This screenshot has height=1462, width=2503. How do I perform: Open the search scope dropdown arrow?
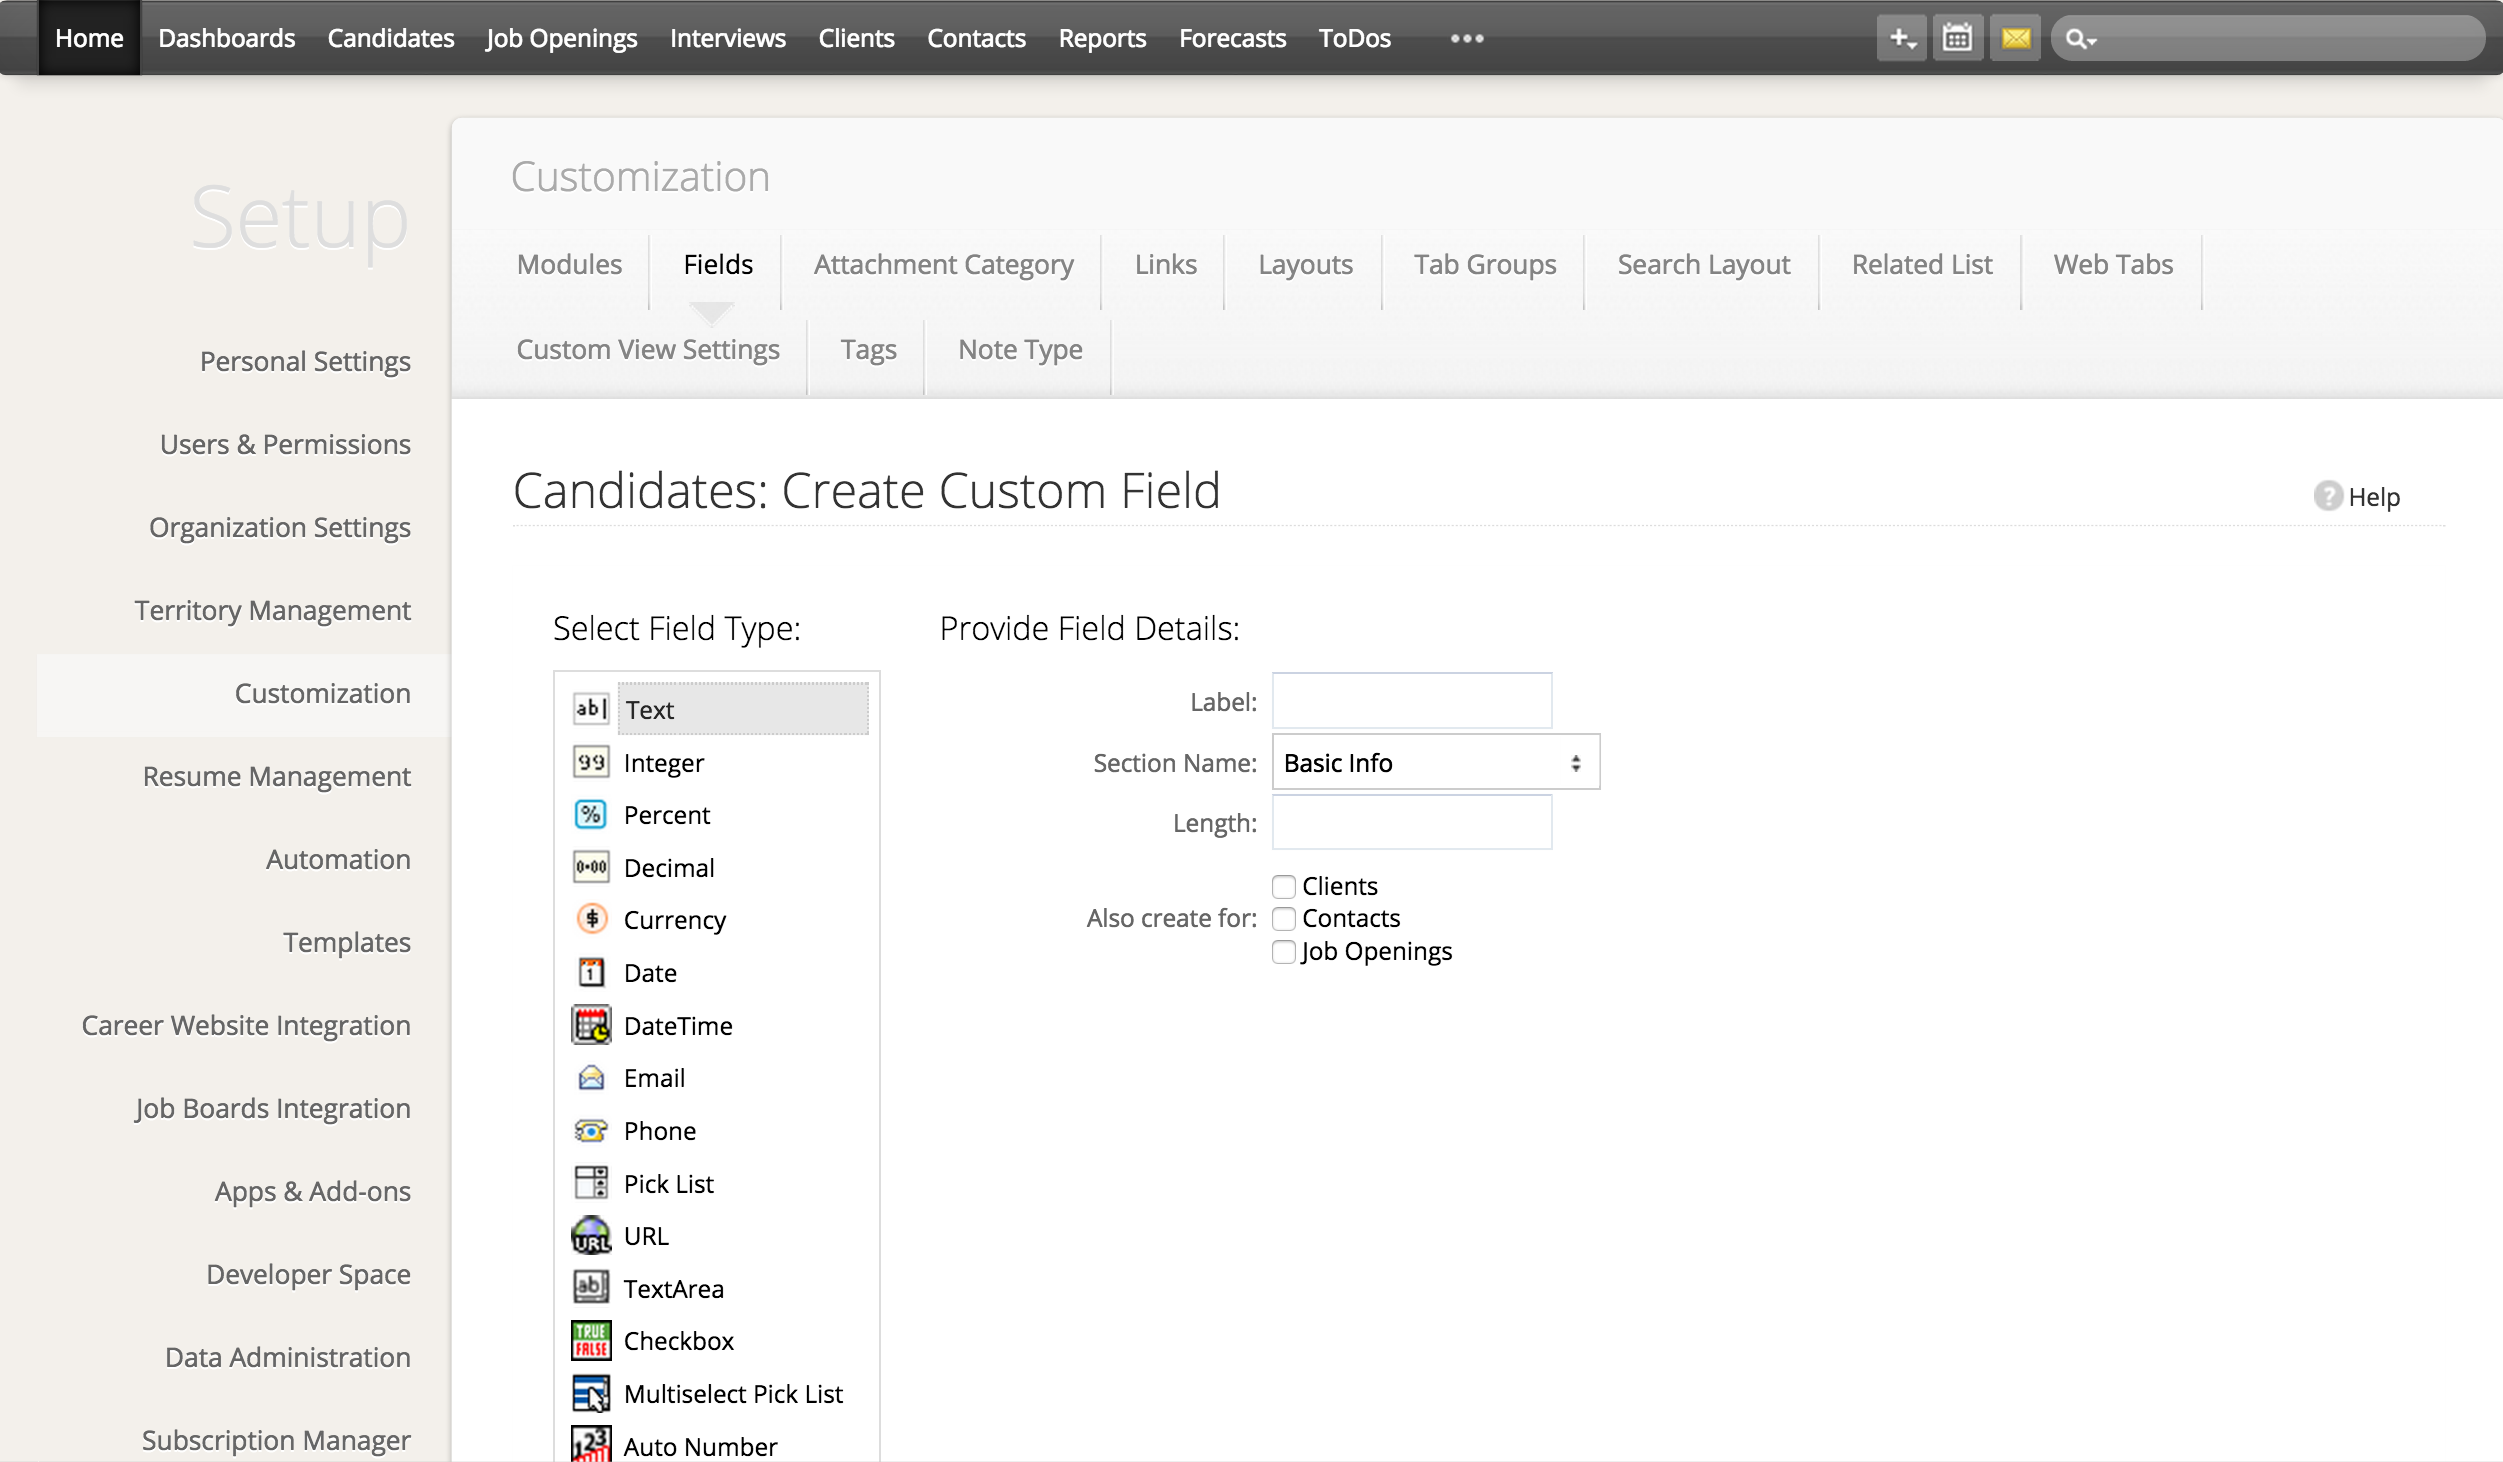[2092, 40]
